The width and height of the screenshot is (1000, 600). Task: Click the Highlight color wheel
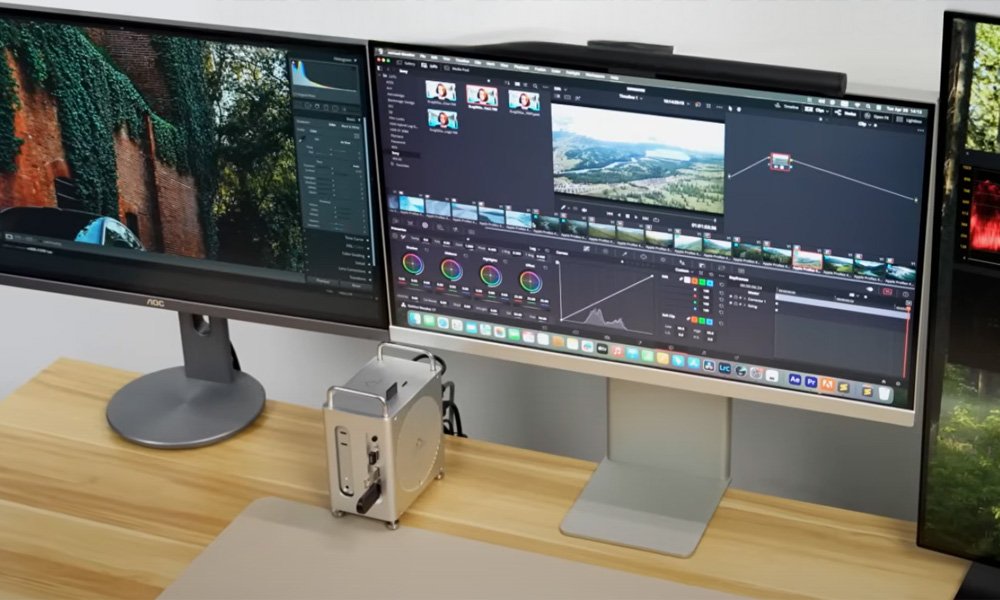490,276
